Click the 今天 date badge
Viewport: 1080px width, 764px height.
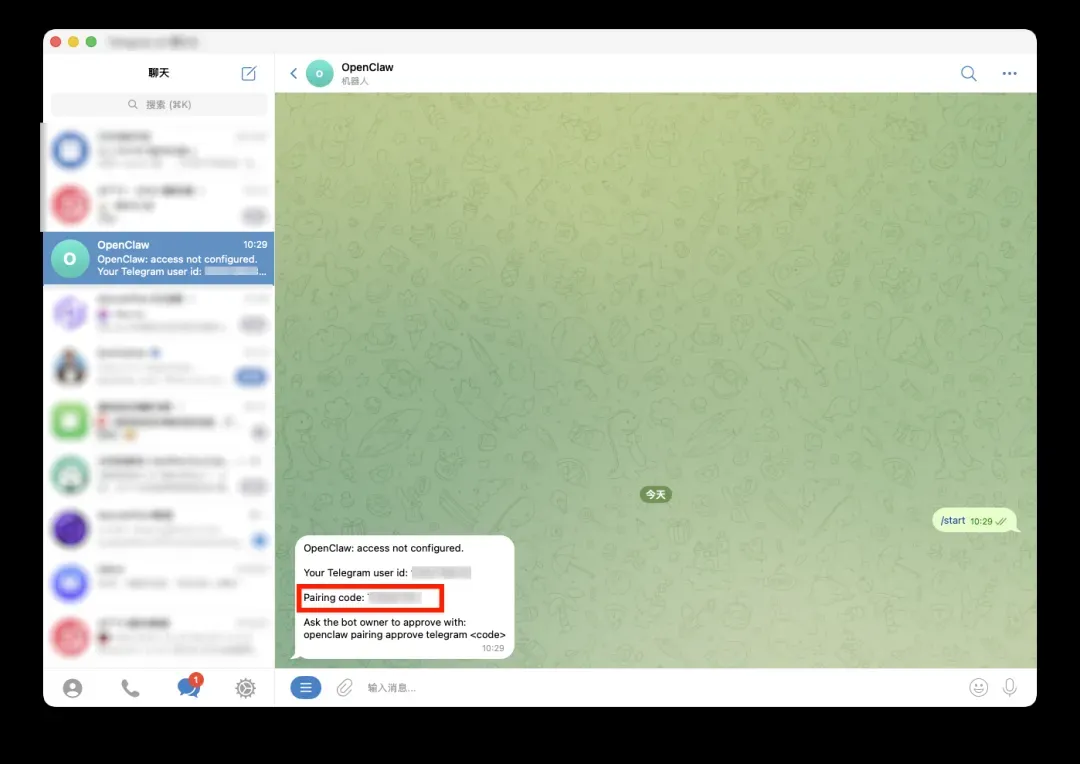pos(655,495)
